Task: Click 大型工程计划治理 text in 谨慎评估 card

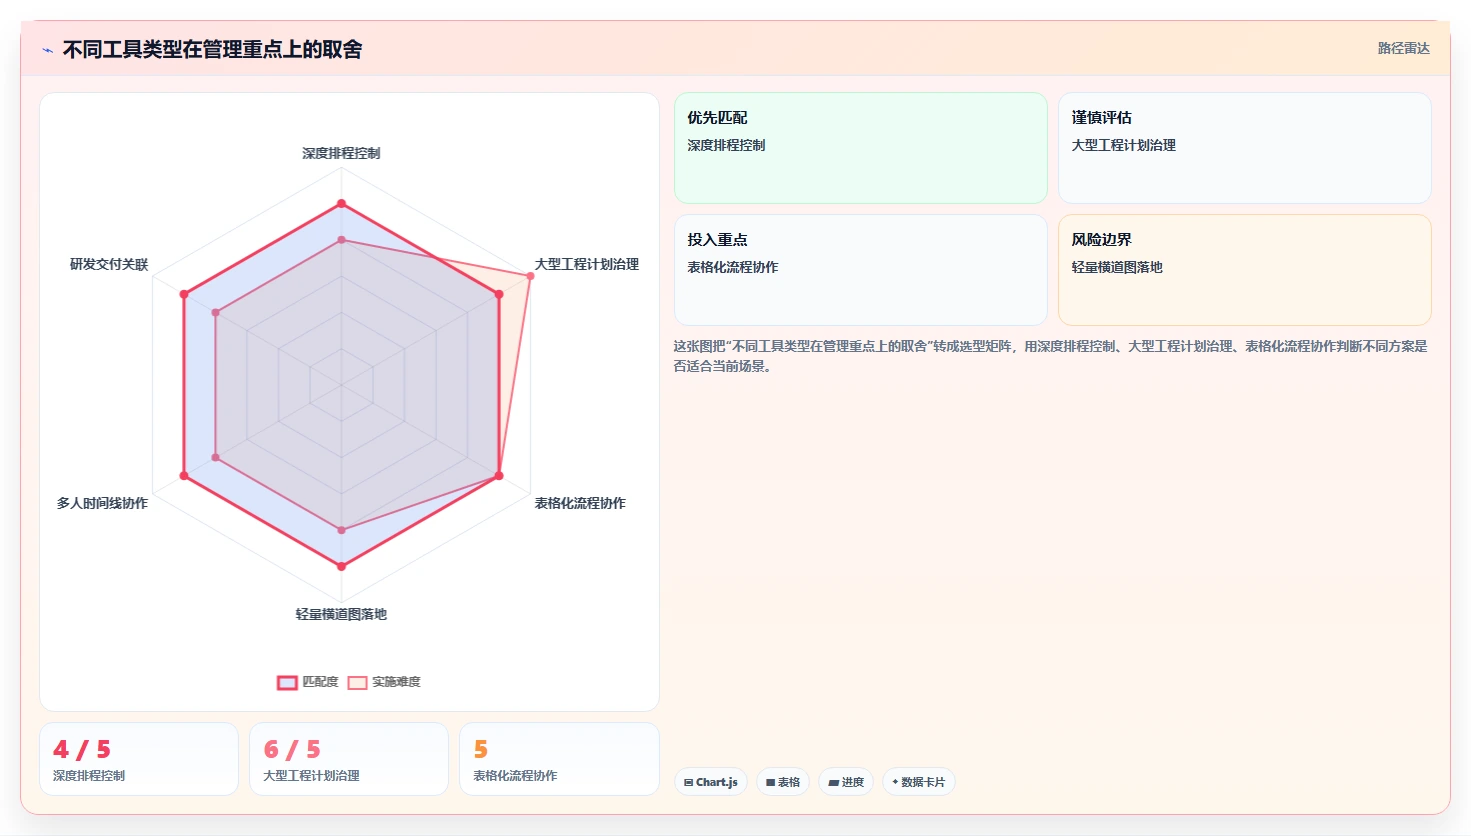Action: [1123, 145]
